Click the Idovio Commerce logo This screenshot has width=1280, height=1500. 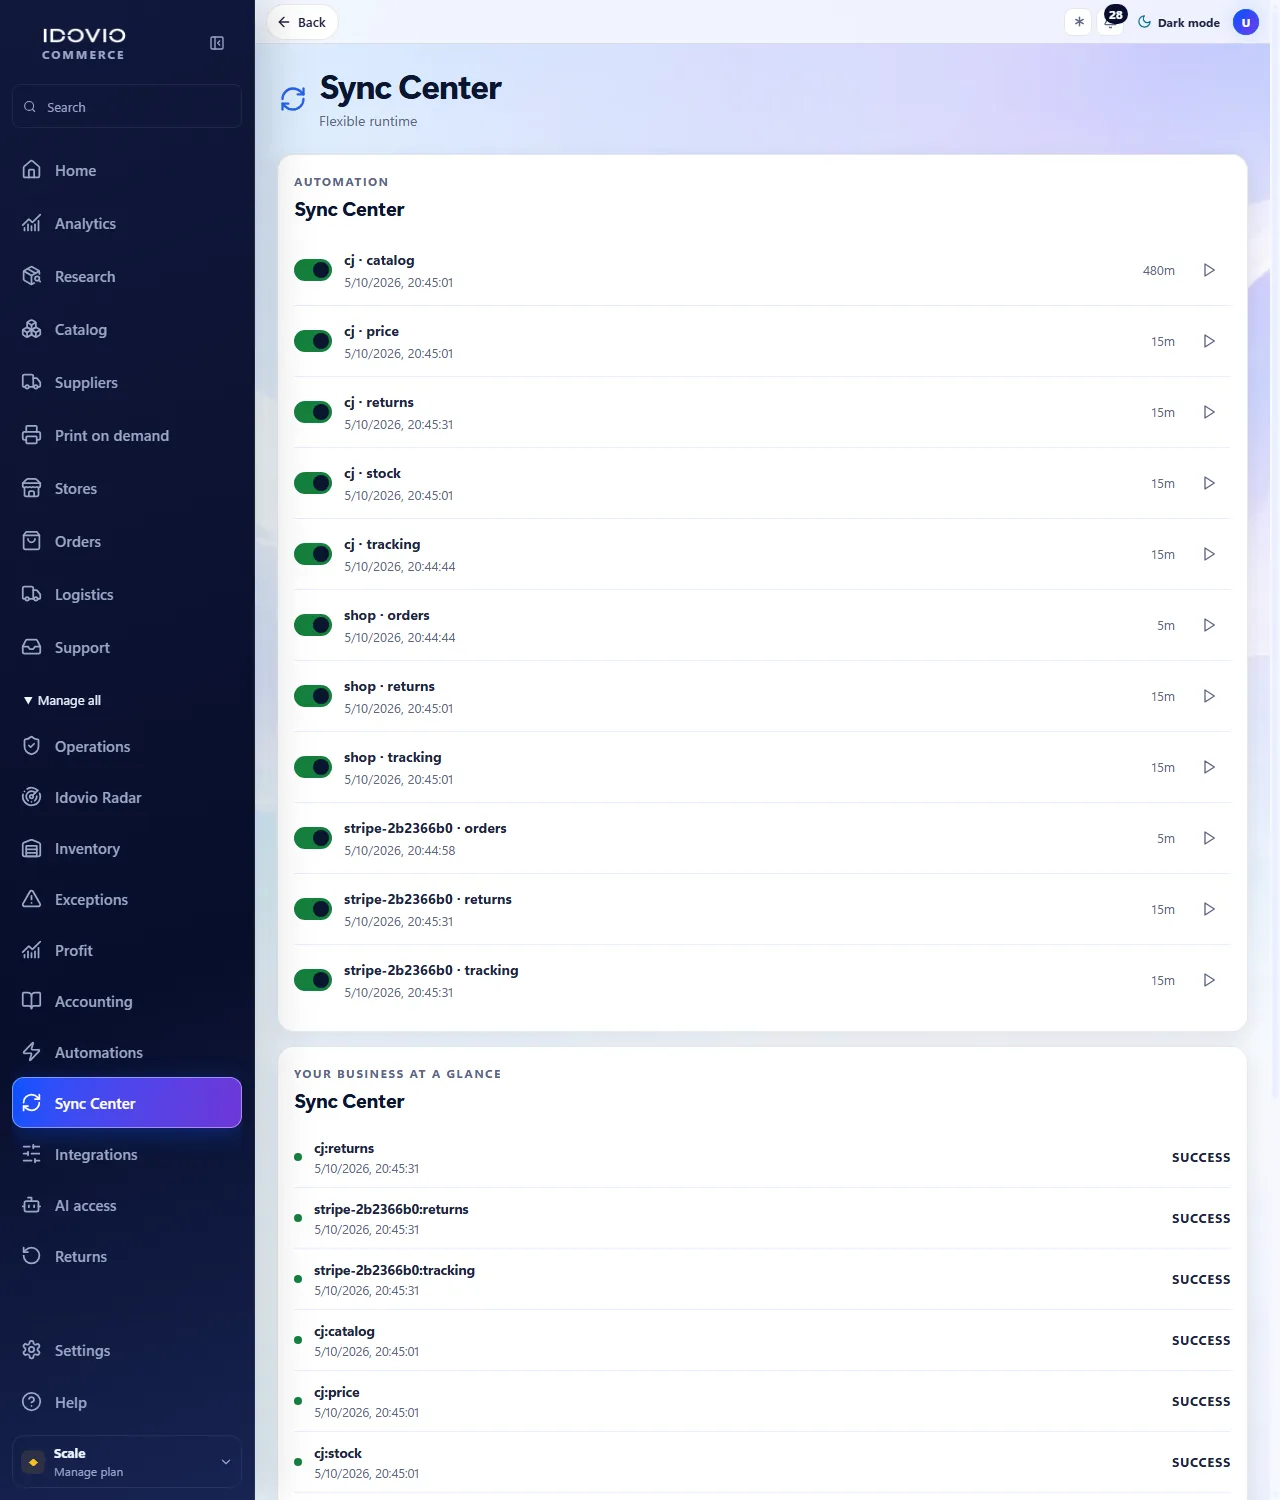pyautogui.click(x=84, y=43)
